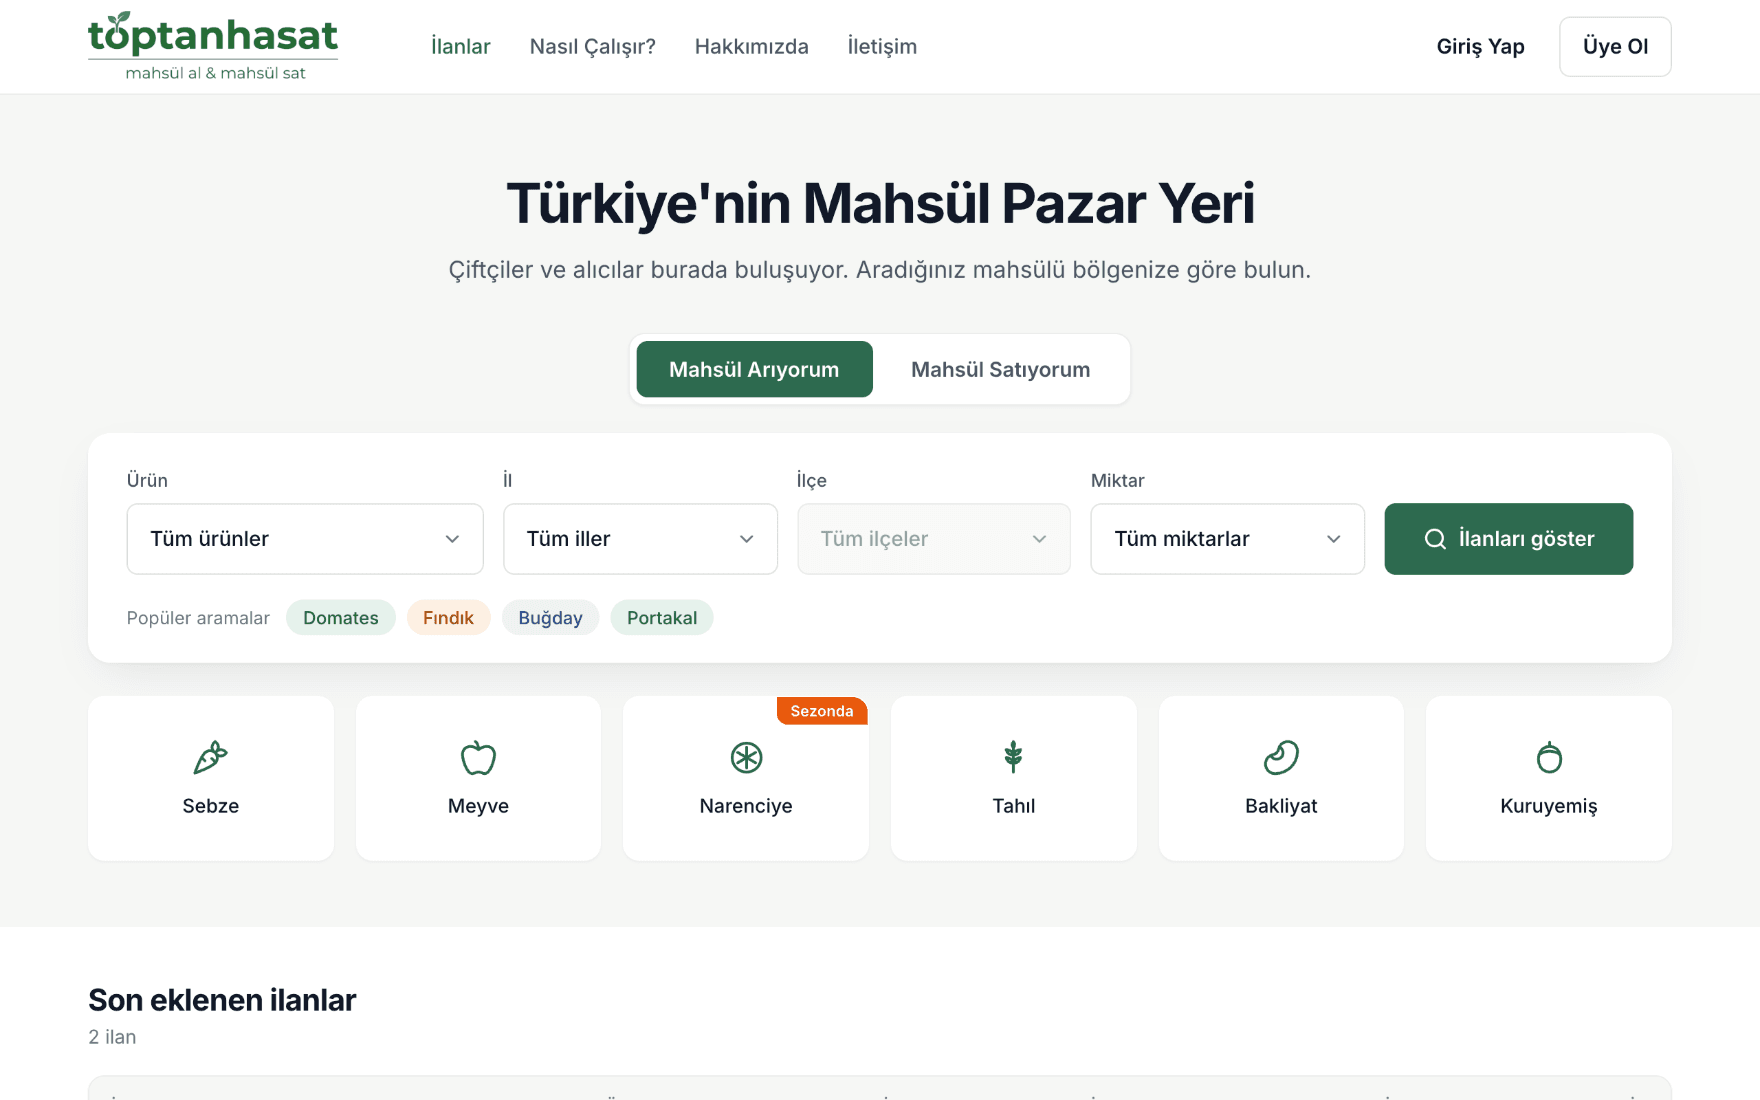Viewport: 1760px width, 1100px height.
Task: Select the Fındık popular search chip
Action: pyautogui.click(x=448, y=618)
